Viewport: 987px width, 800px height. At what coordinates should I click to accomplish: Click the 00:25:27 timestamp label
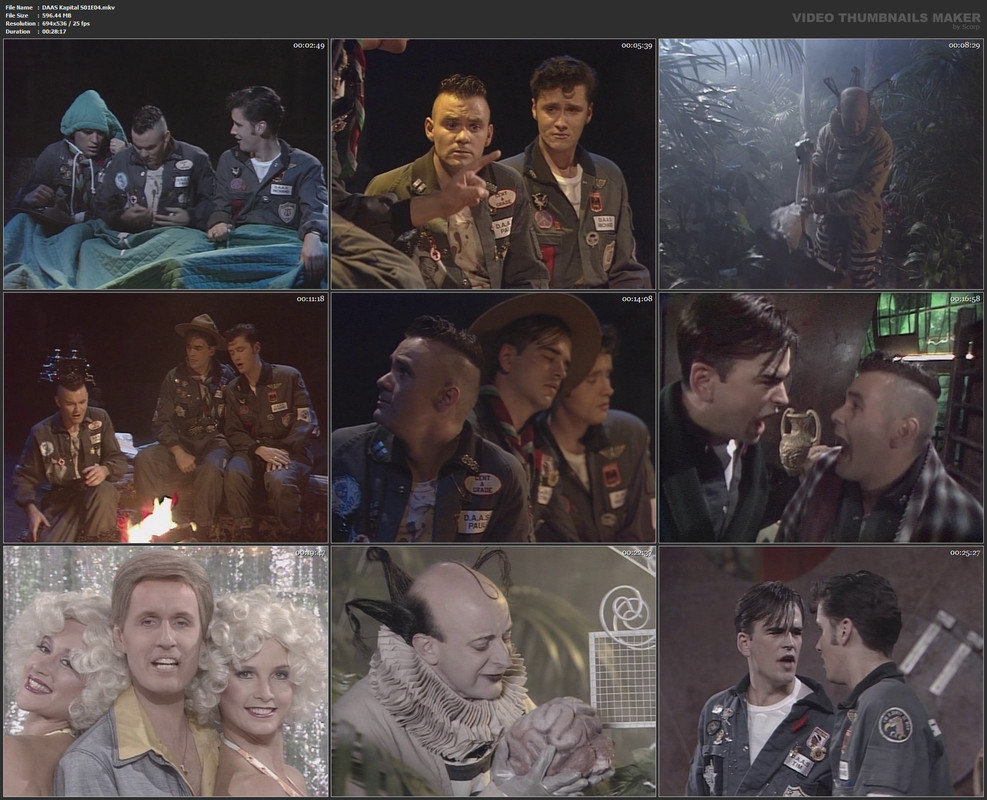click(965, 553)
